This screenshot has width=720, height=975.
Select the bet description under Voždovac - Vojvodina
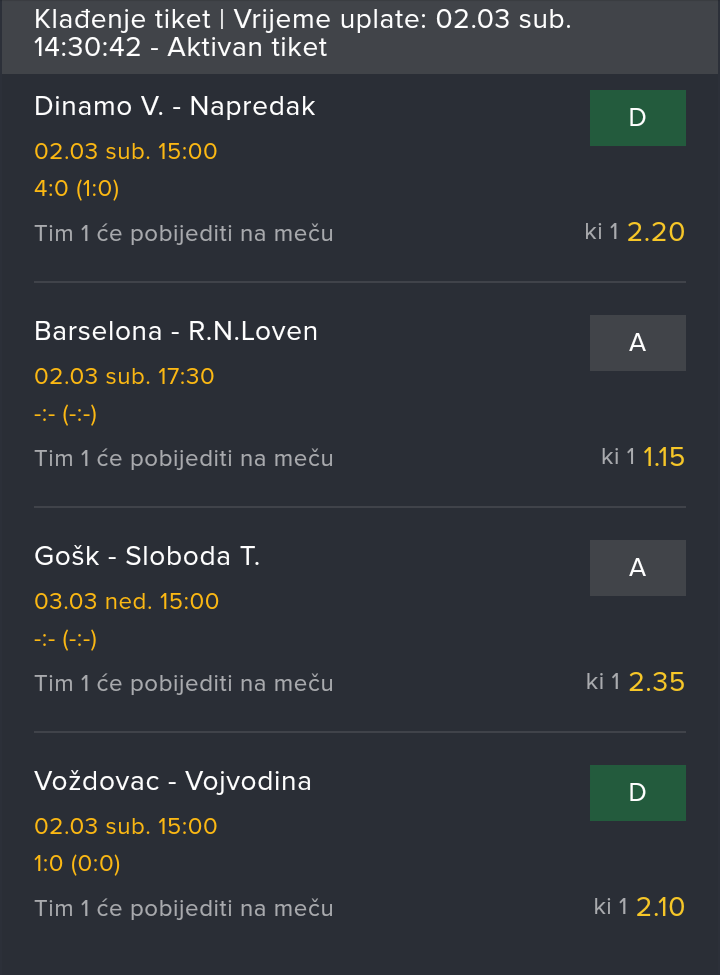[184, 908]
